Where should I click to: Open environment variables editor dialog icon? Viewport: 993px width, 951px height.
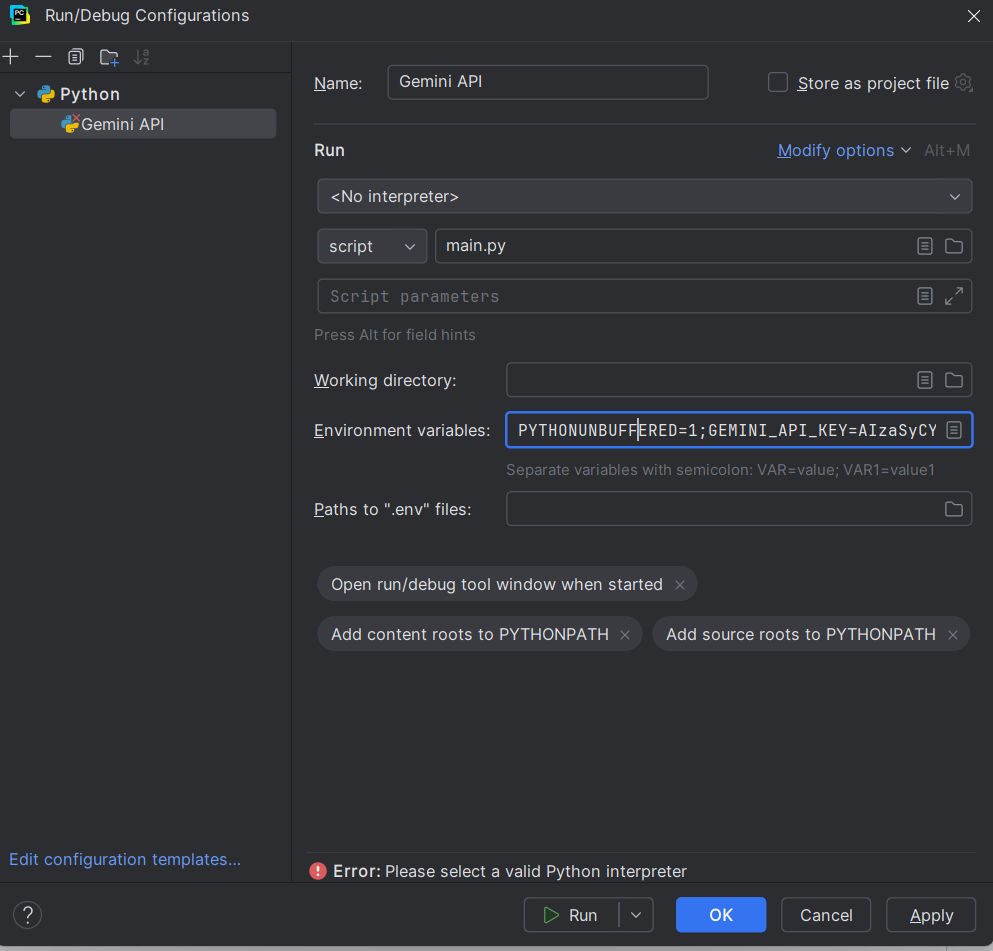pyautogui.click(x=954, y=431)
